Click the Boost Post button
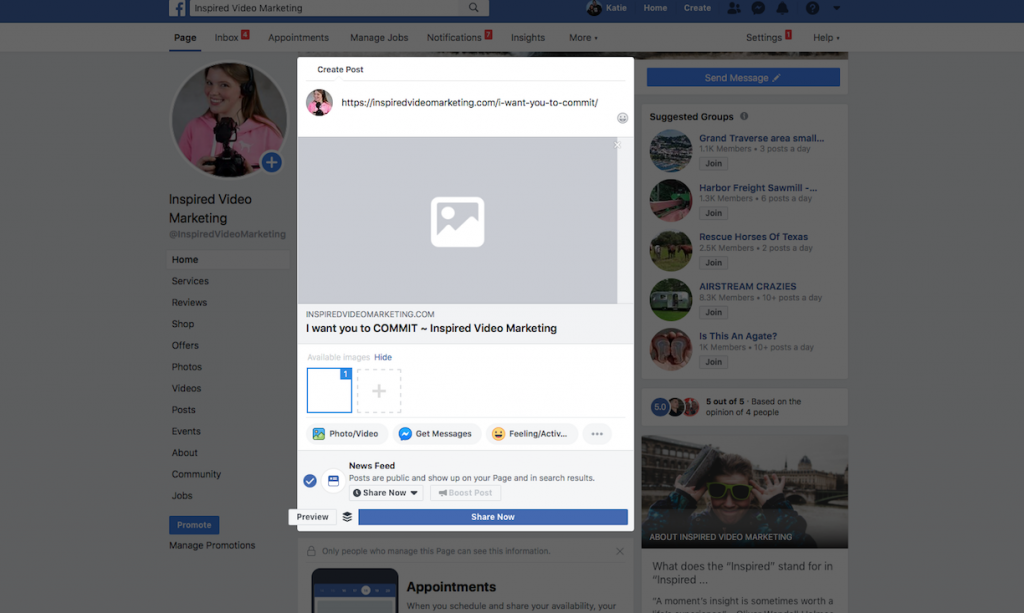The image size is (1024, 613). point(465,493)
